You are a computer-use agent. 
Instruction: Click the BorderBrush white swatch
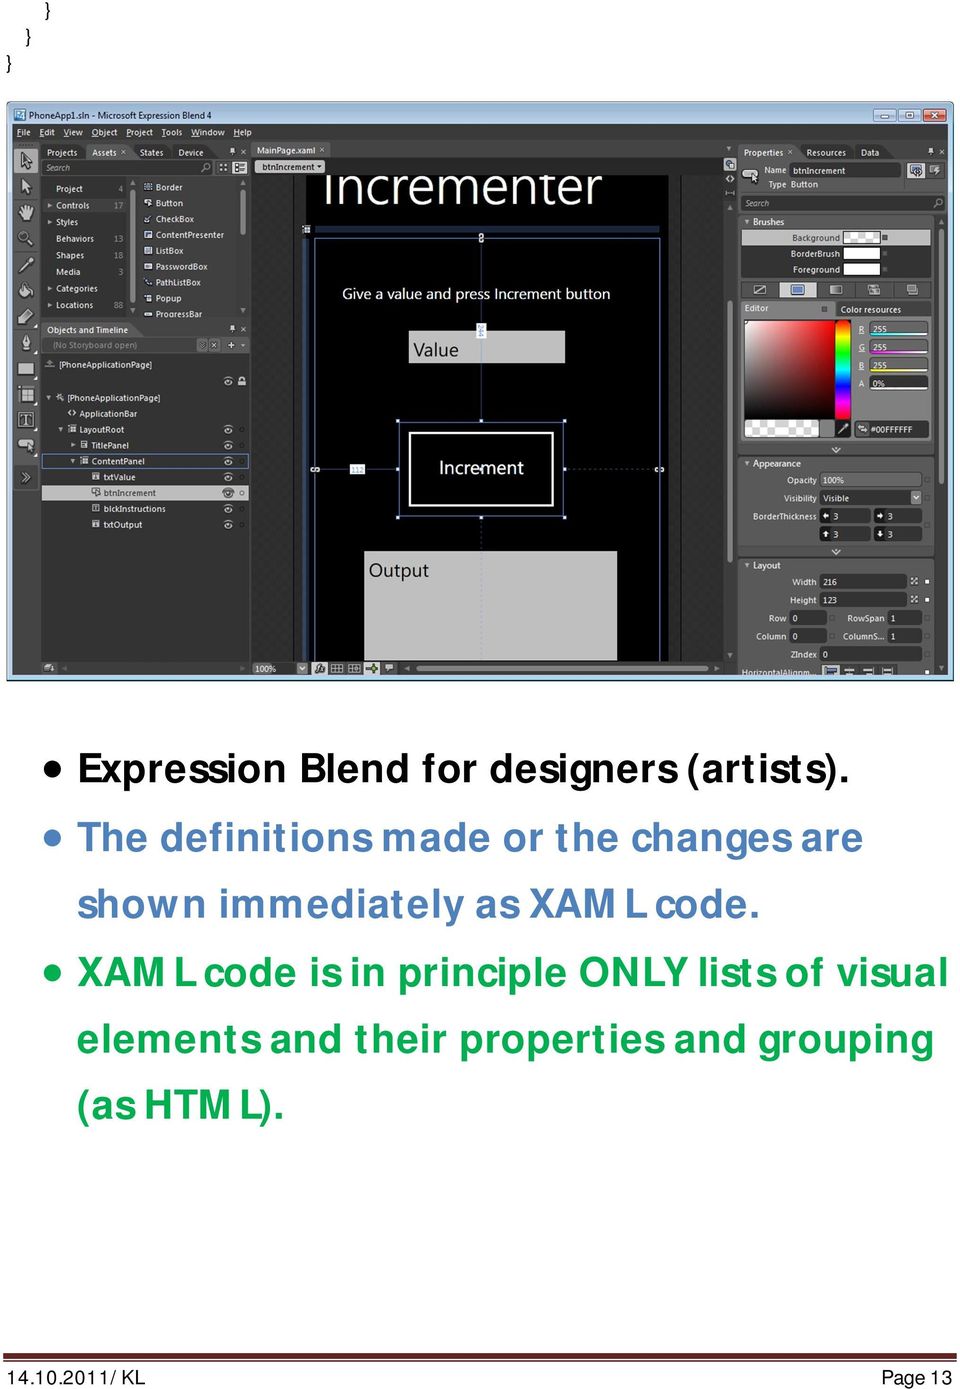861,254
